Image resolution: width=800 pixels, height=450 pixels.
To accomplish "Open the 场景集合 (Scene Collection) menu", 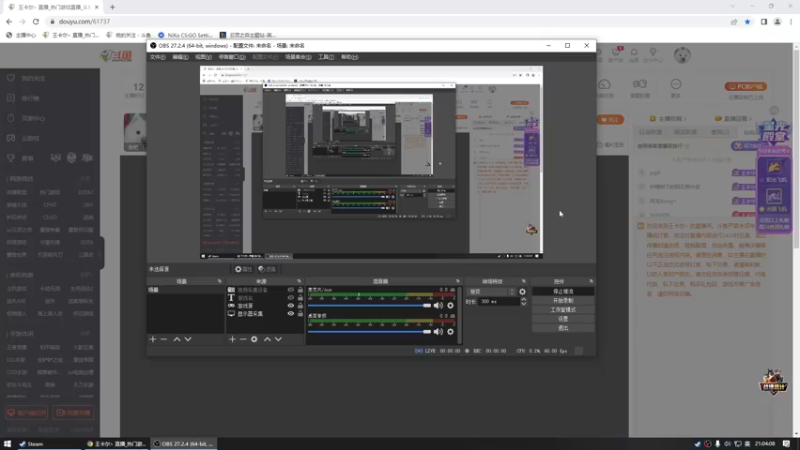I will [x=298, y=57].
